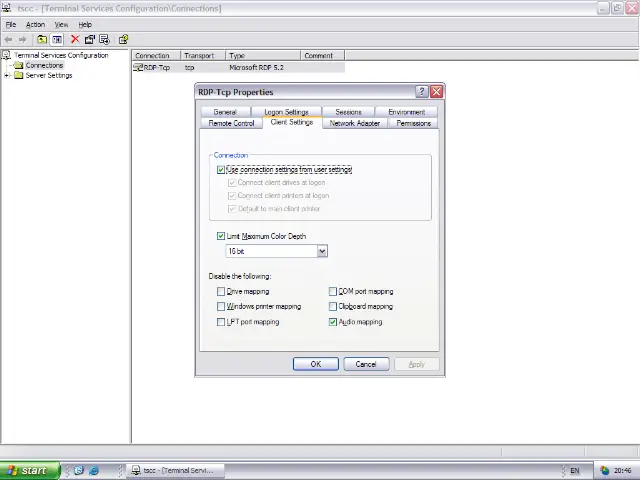Screen dimensions: 640x480
Task: Enable Windows printer mapping checkbox
Action: click(221, 306)
